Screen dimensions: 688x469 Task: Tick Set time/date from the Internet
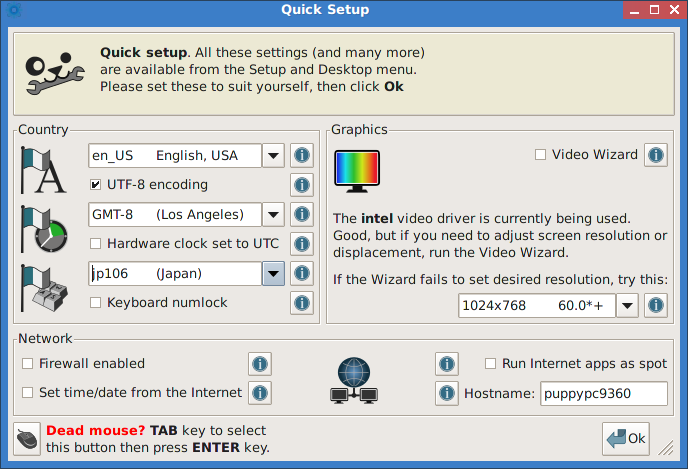[28, 393]
